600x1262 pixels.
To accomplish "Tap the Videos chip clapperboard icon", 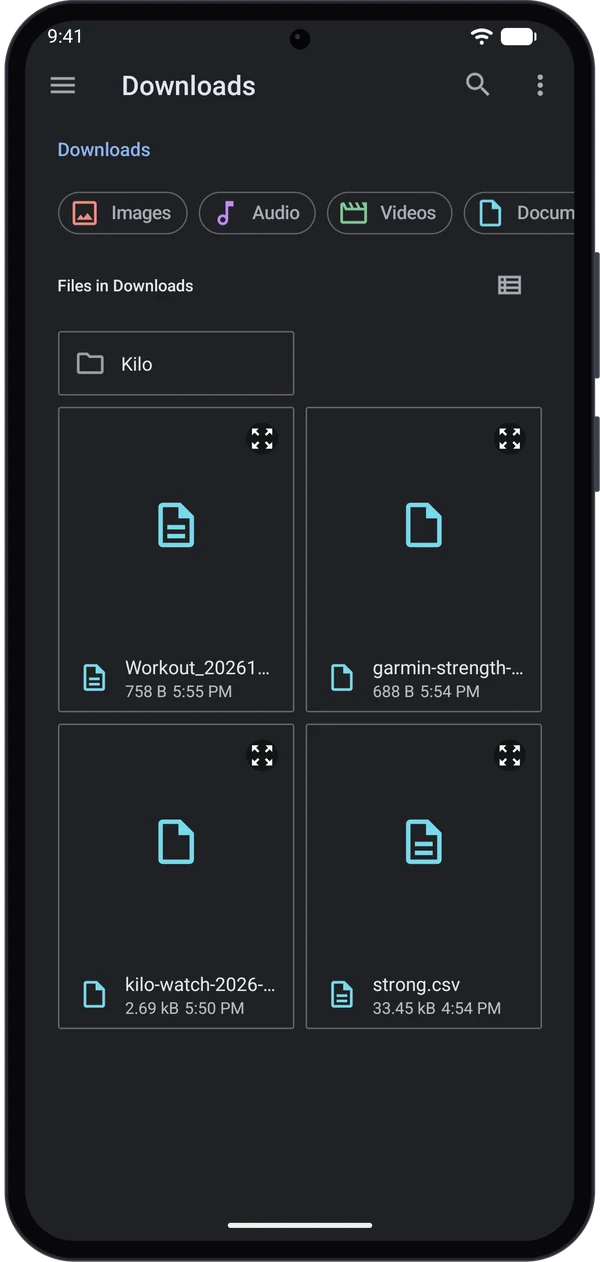I will coord(353,213).
